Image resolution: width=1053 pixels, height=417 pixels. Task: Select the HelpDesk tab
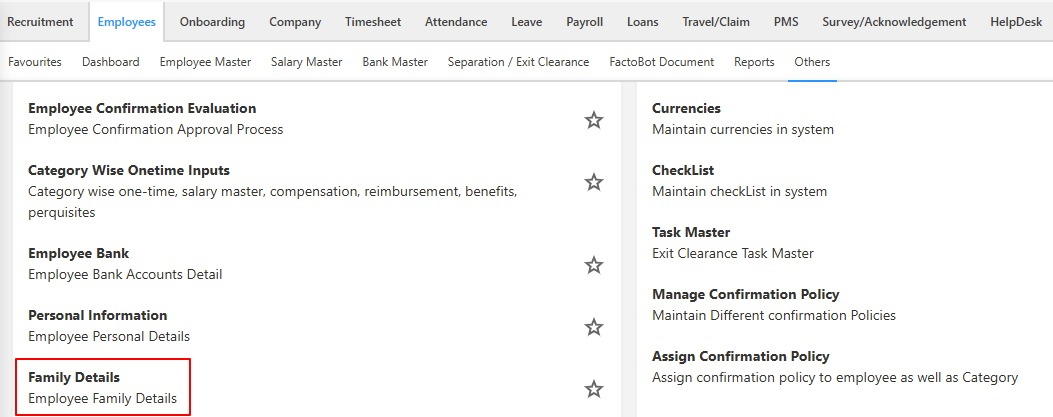pyautogui.click(x=1017, y=22)
